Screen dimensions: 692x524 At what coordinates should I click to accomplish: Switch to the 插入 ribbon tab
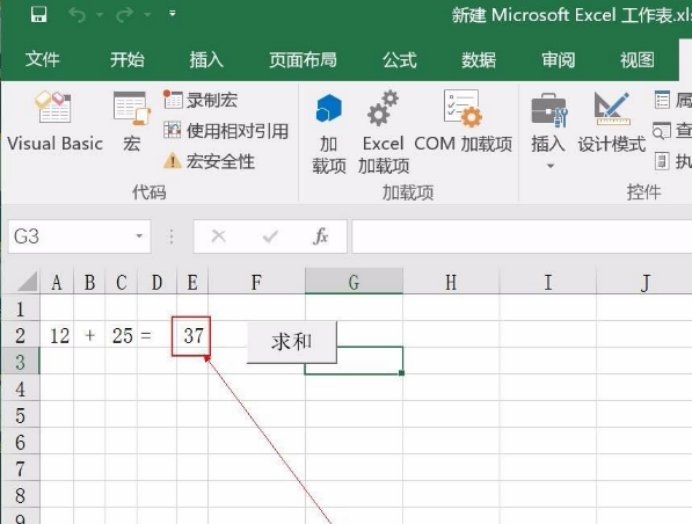[x=207, y=59]
